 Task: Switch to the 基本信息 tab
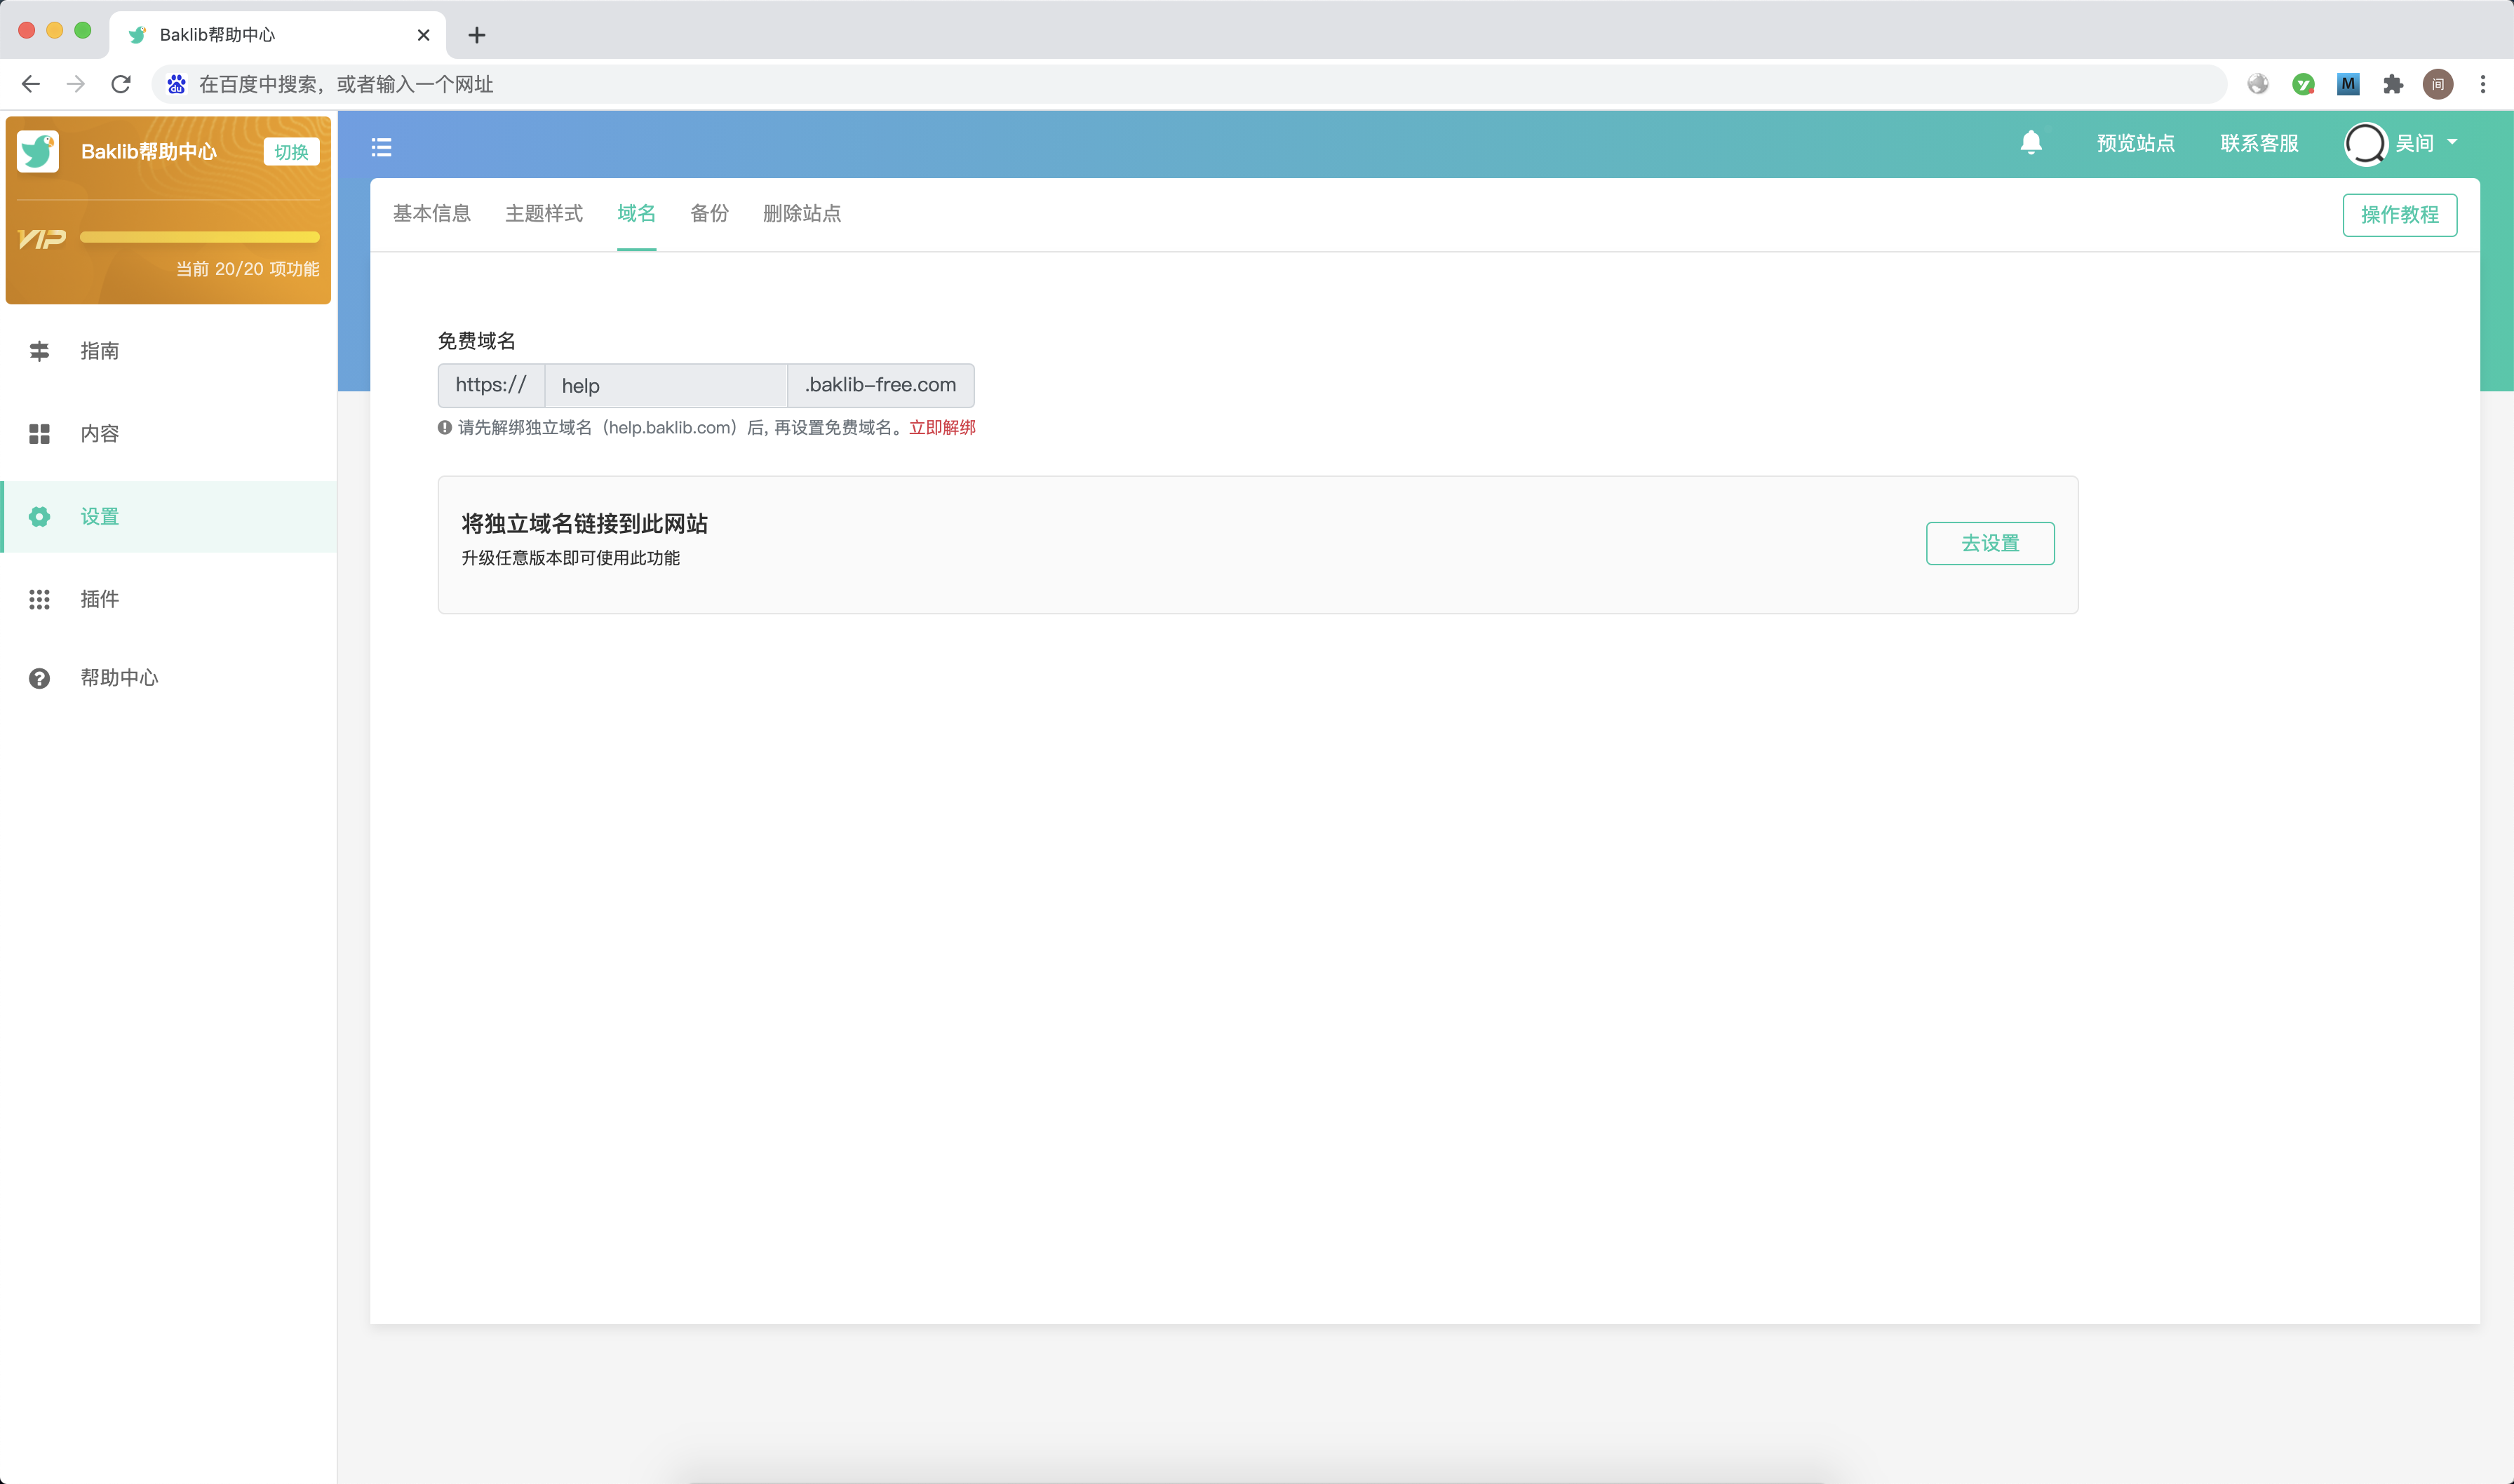click(431, 213)
